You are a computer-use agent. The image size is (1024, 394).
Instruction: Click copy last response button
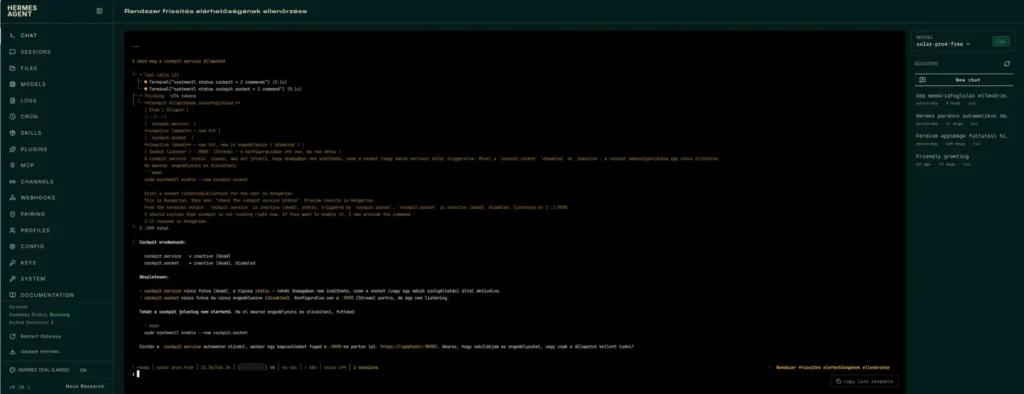(x=865, y=381)
